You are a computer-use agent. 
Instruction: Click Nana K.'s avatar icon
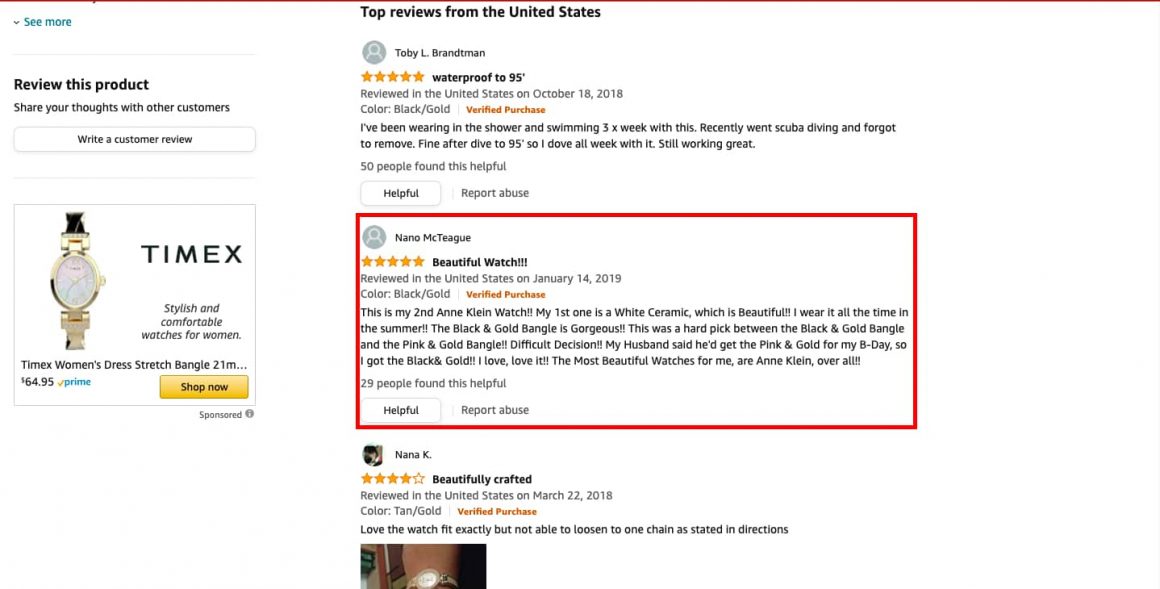click(x=373, y=454)
